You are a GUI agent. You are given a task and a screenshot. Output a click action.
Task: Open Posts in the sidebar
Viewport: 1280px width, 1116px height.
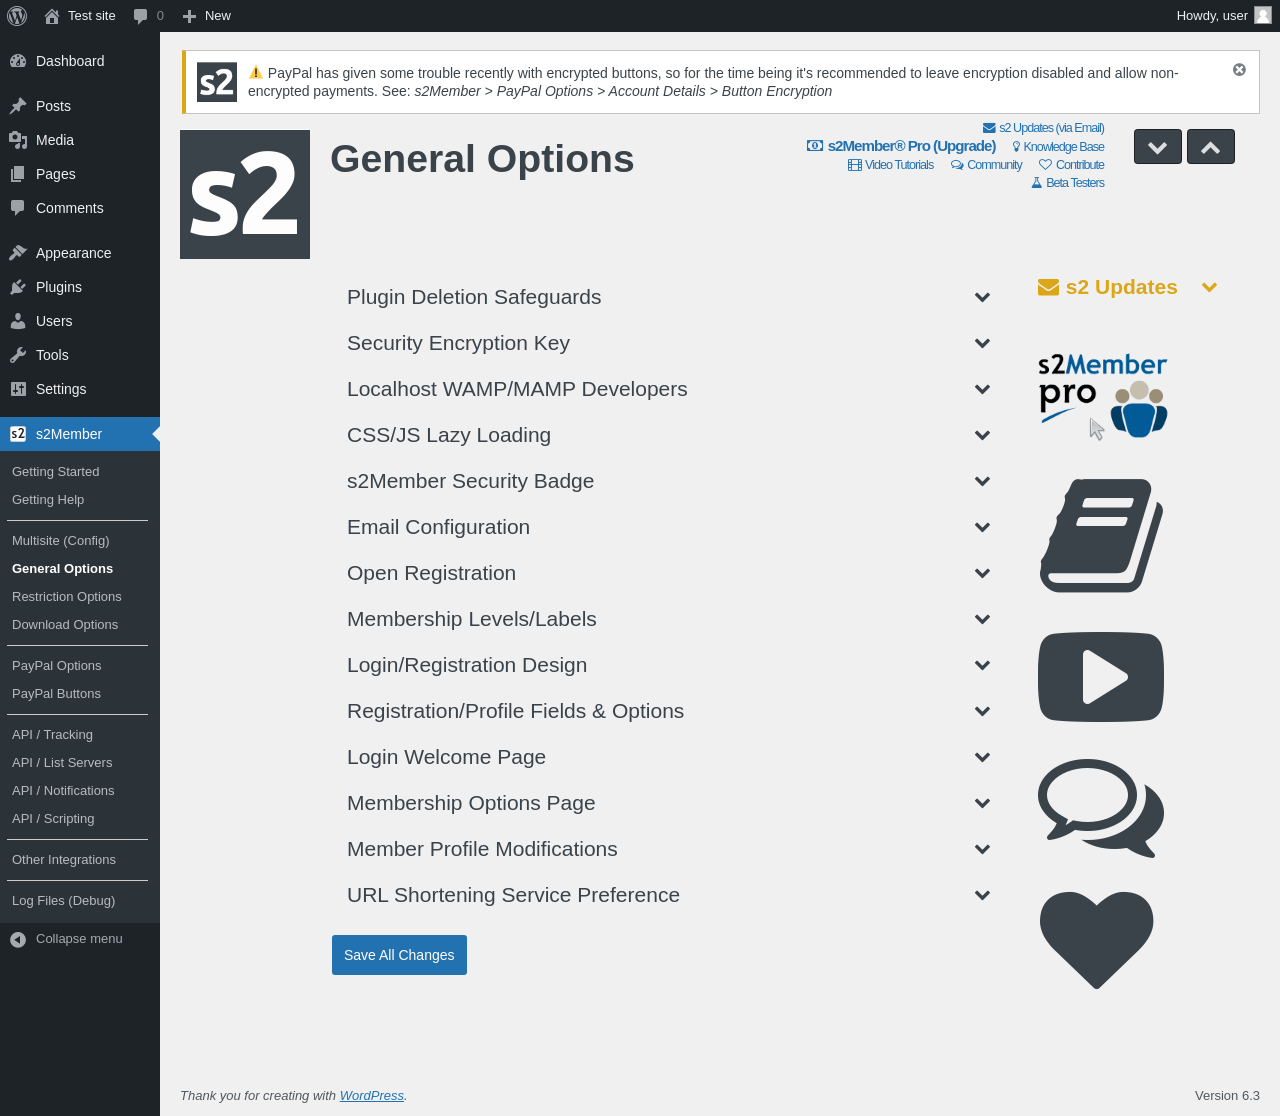click(80, 106)
